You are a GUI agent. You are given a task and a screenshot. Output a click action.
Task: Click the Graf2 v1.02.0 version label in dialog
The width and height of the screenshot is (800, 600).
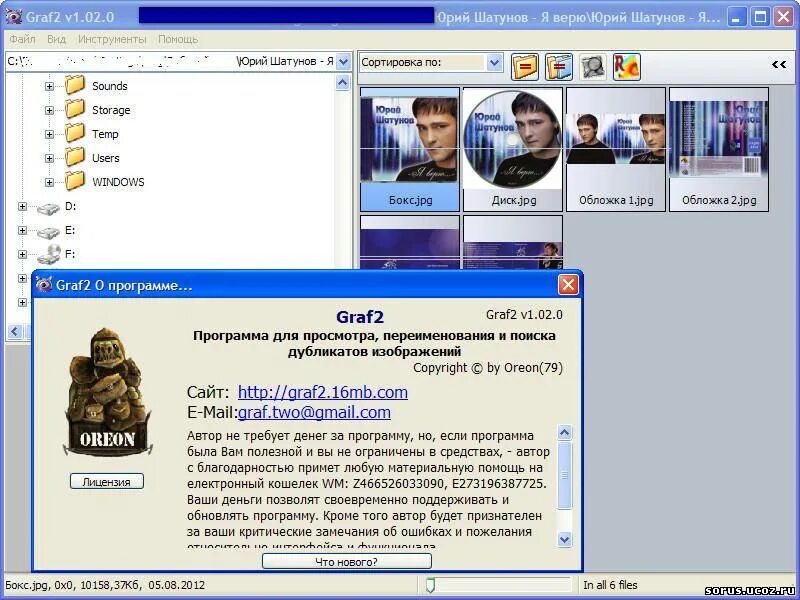tap(524, 315)
